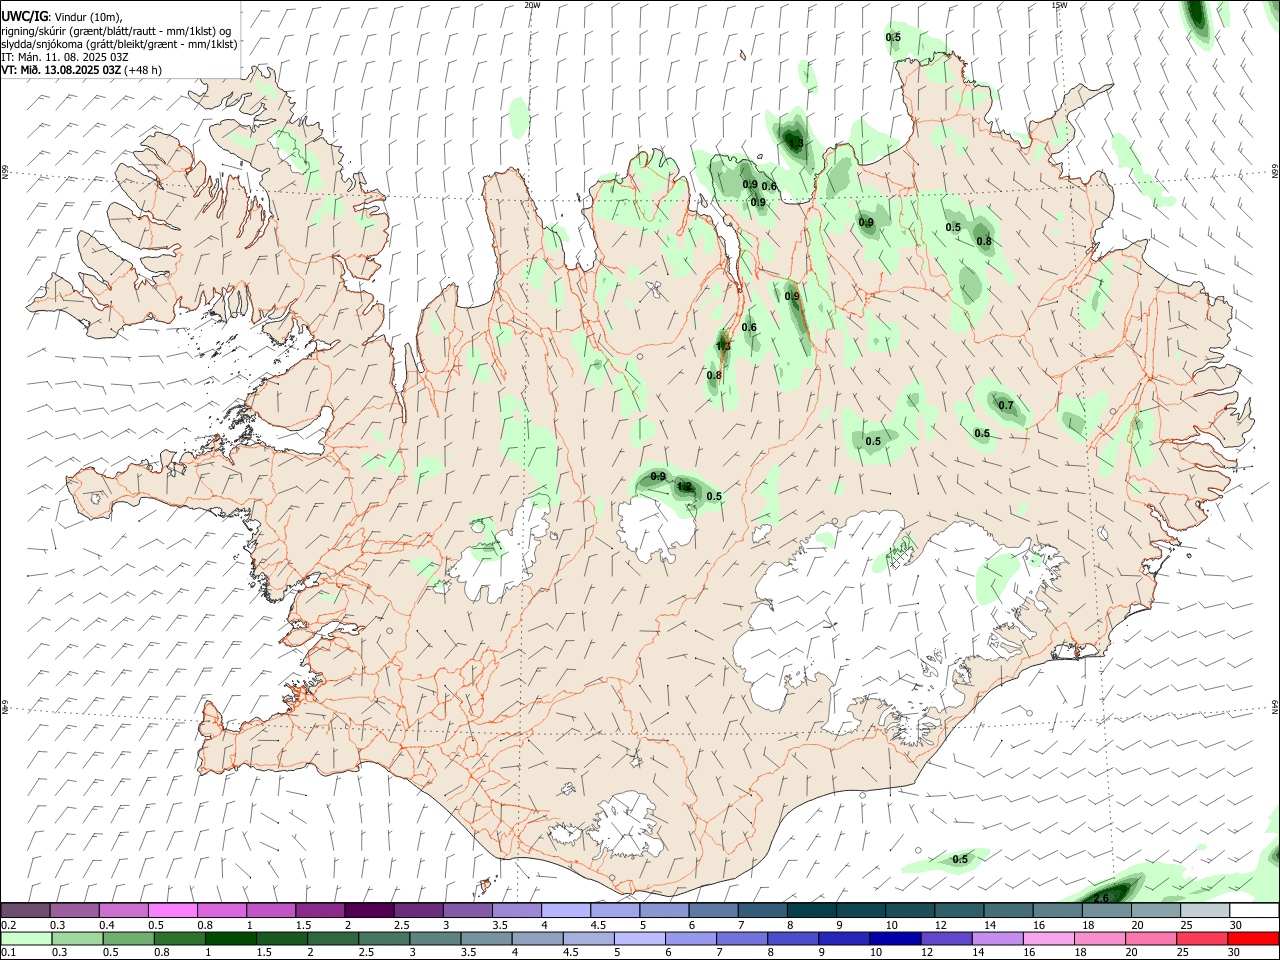Click the 'IT: Mán. 11. 08. 2025 03Z' initialization time line
This screenshot has width=1280, height=960.
tap(65, 57)
